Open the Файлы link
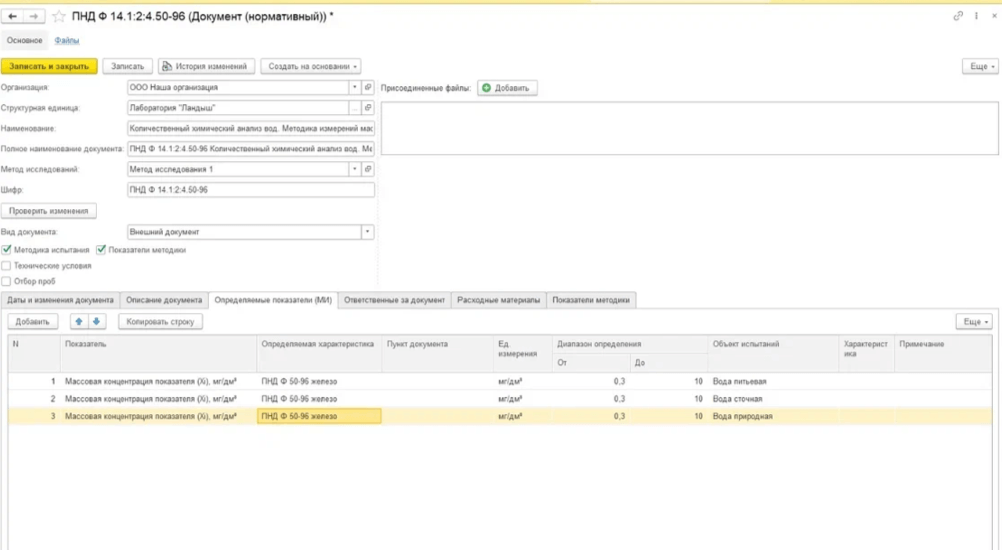The height and width of the screenshot is (550, 1002). tap(67, 41)
